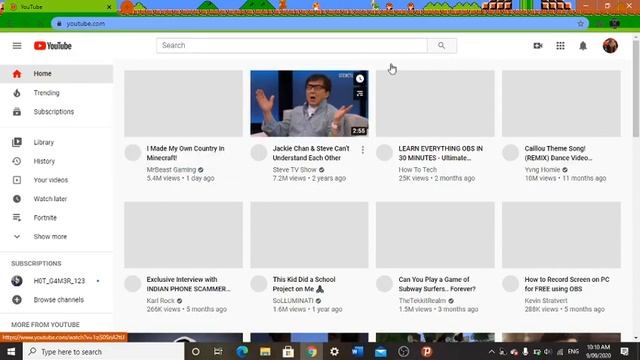Open 'Caillou Theme Song! (REMIX)' title
The height and width of the screenshot is (360, 640).
pos(558,153)
